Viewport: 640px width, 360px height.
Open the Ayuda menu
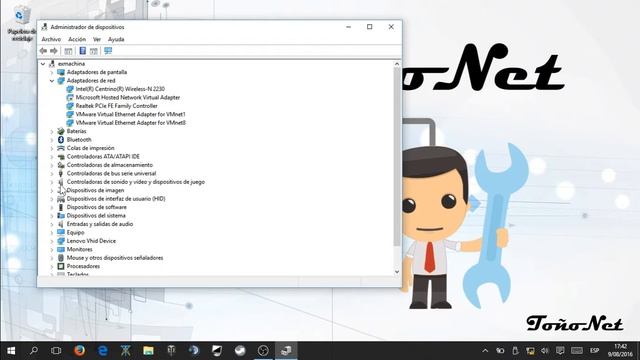click(116, 40)
